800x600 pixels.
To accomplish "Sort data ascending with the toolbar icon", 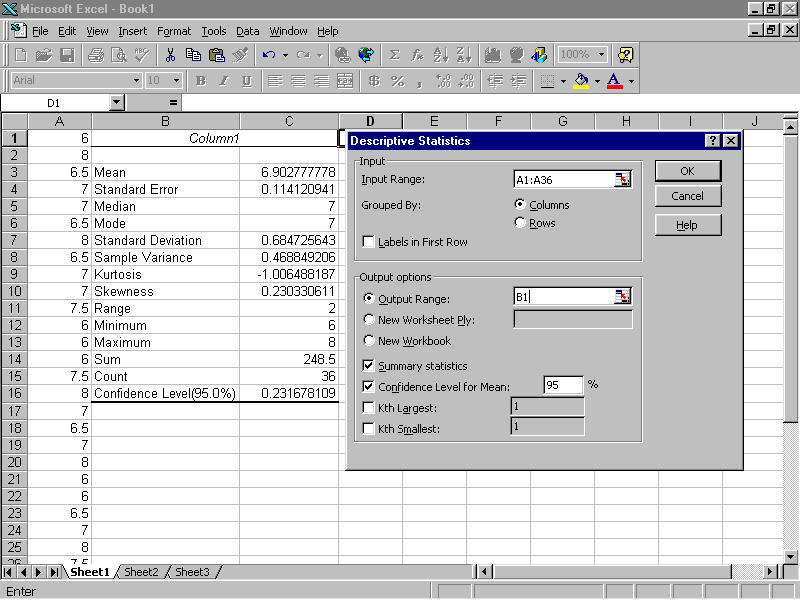I will click(440, 55).
